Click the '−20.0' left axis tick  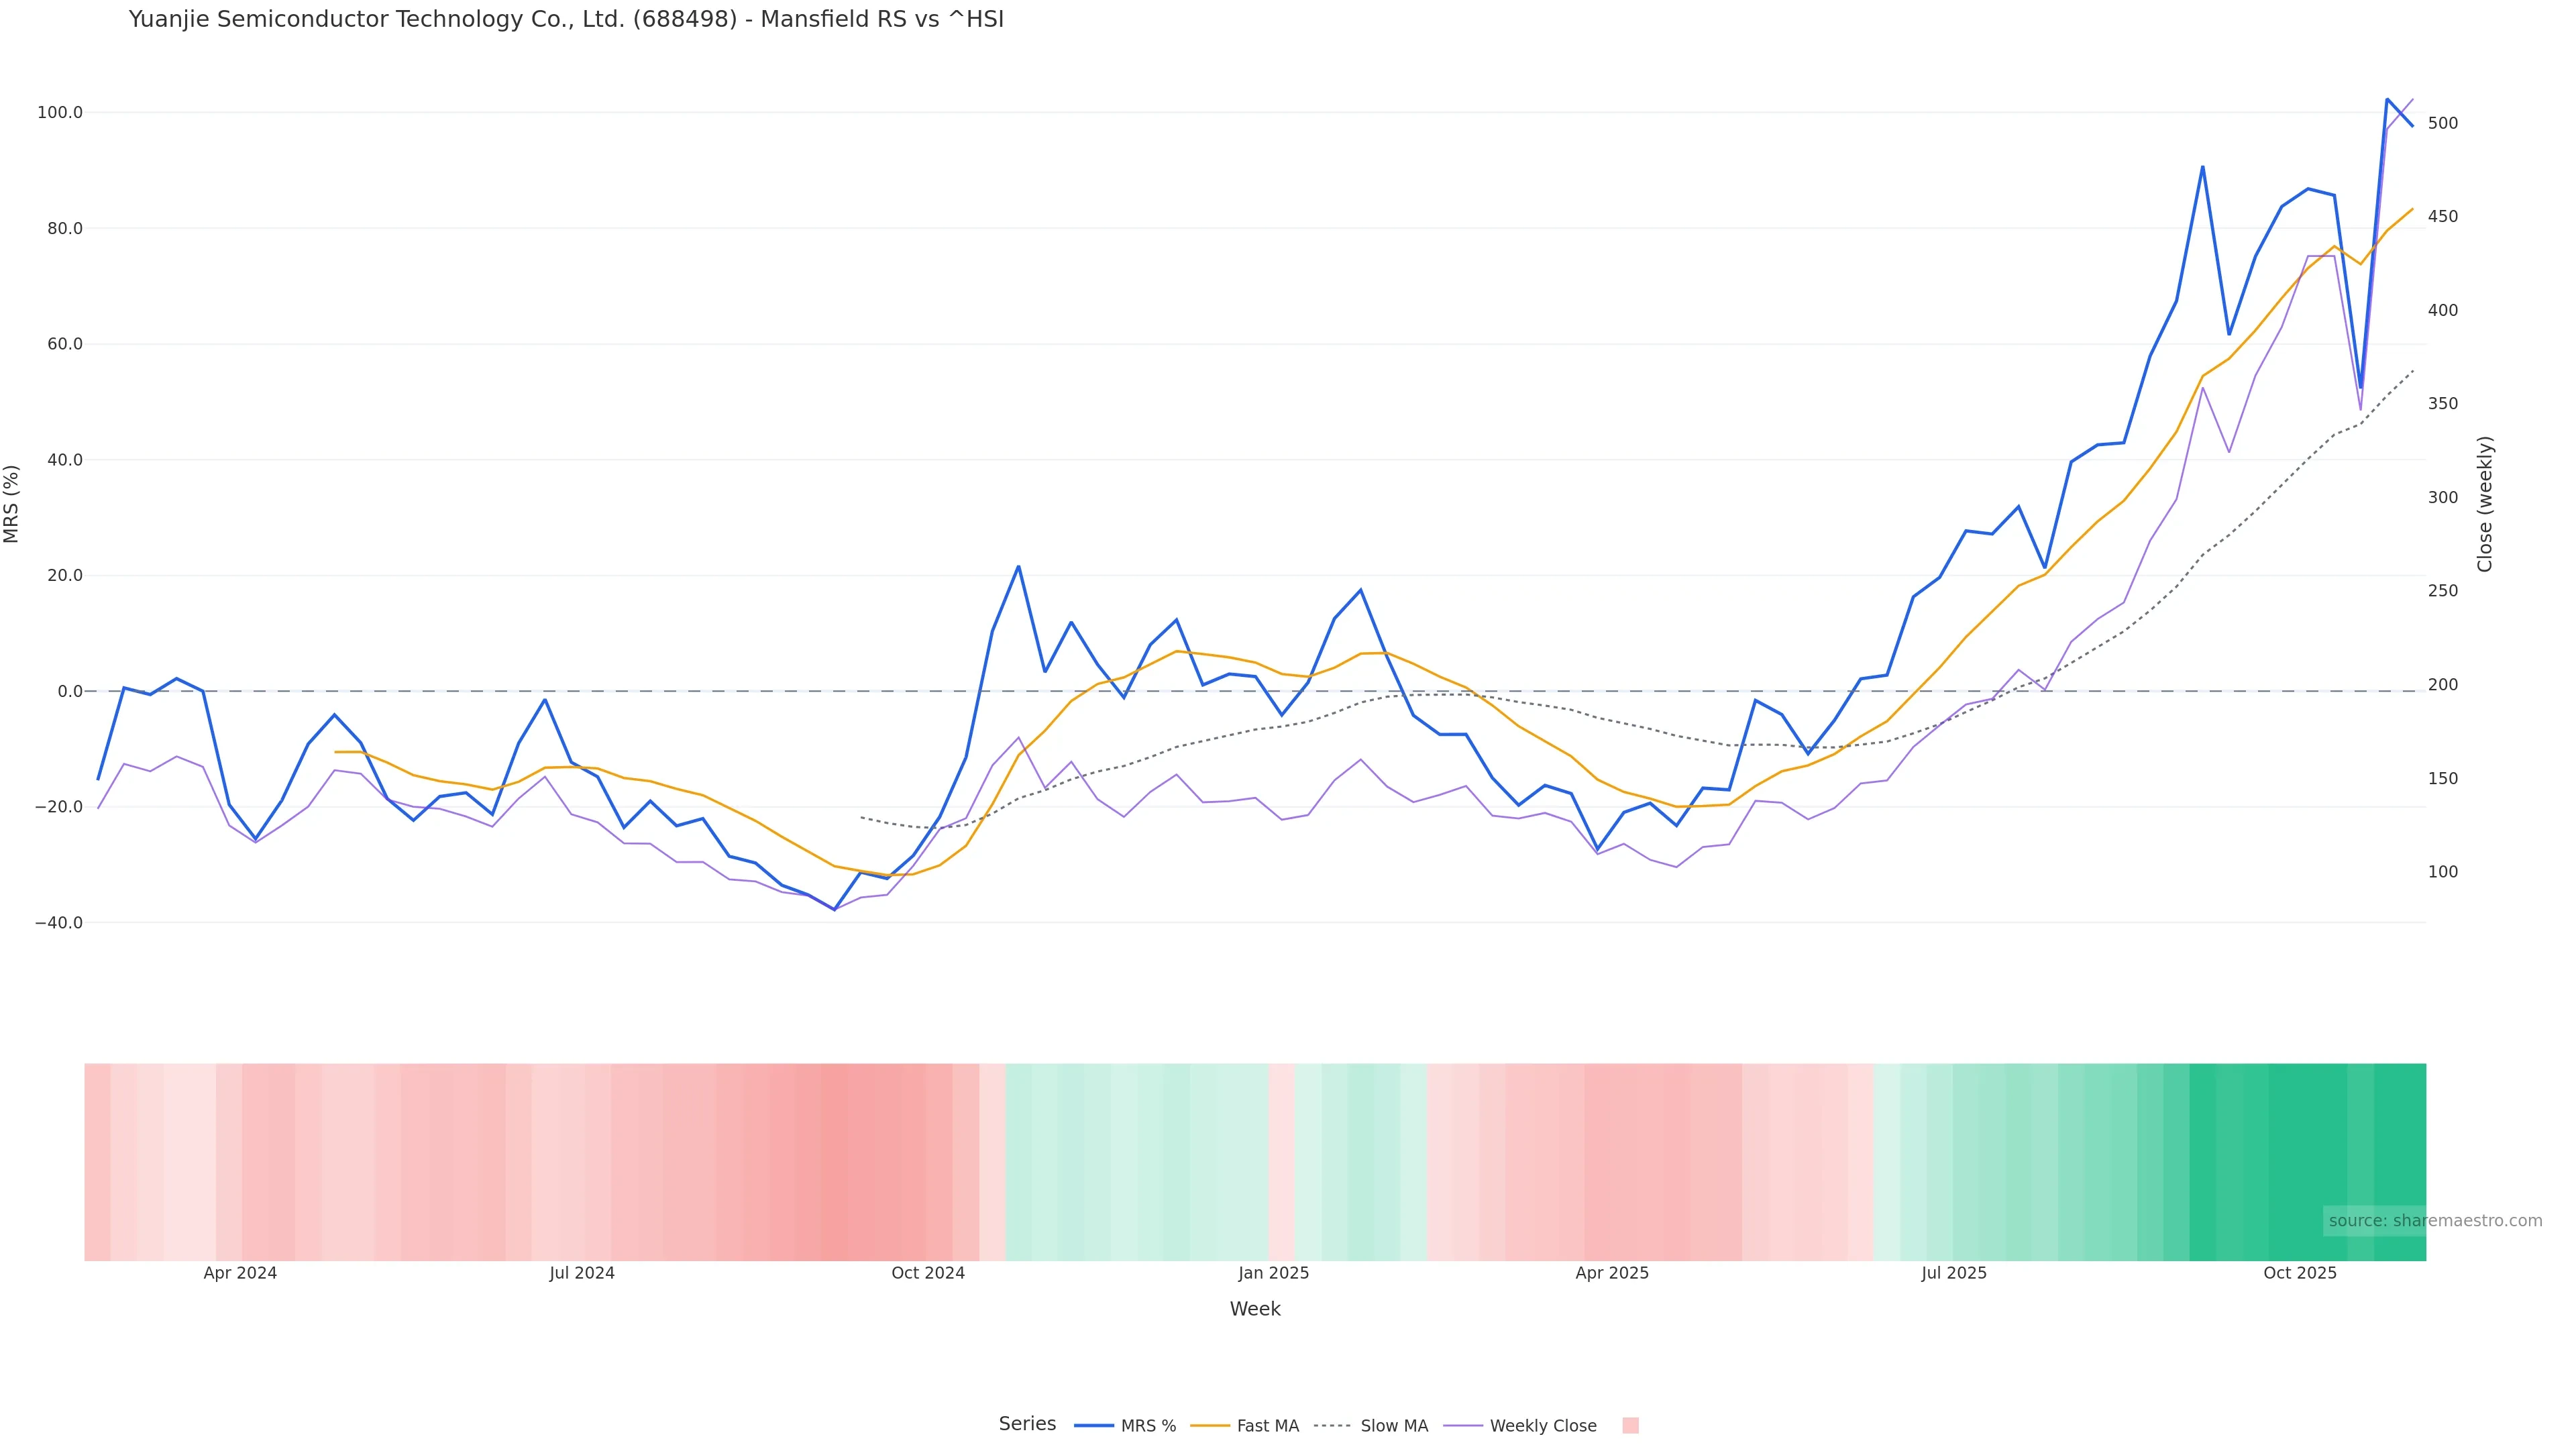coord(59,807)
